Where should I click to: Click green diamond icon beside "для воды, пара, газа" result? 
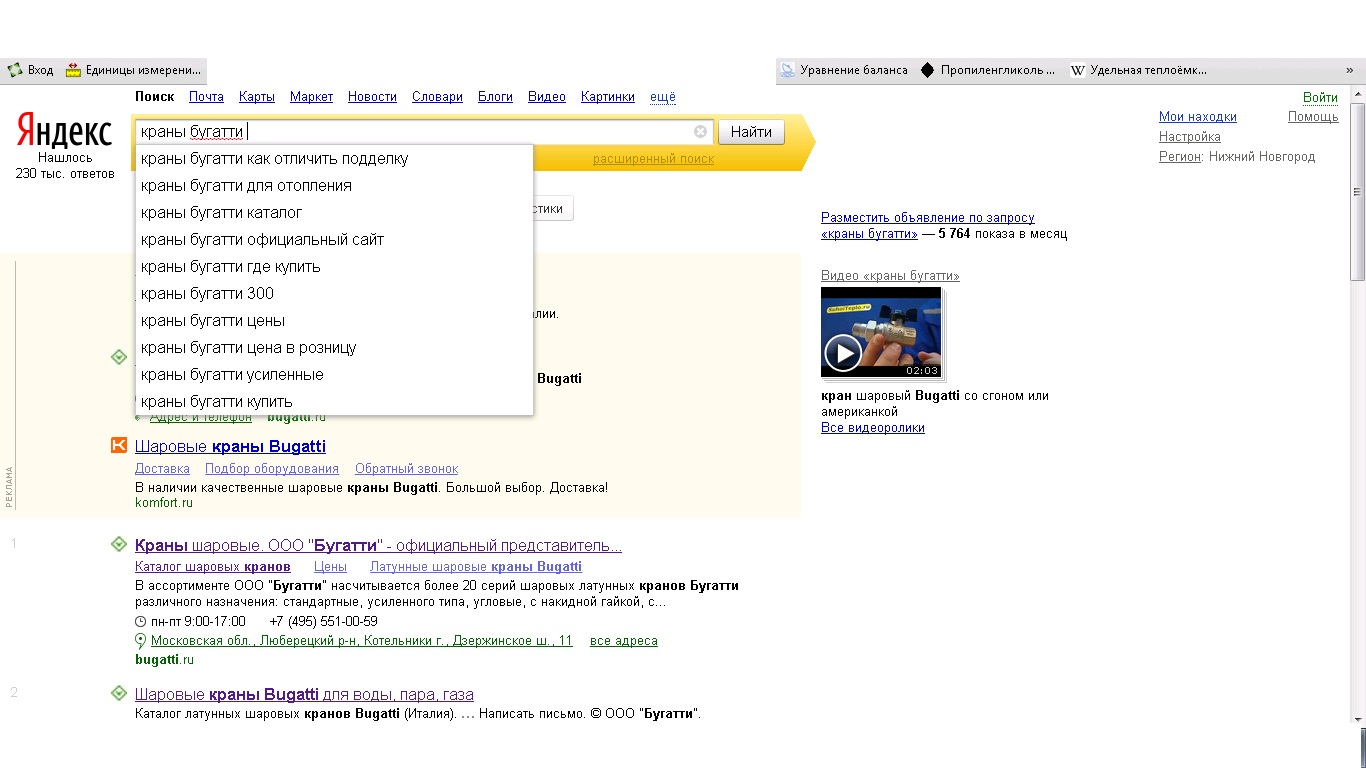click(119, 694)
